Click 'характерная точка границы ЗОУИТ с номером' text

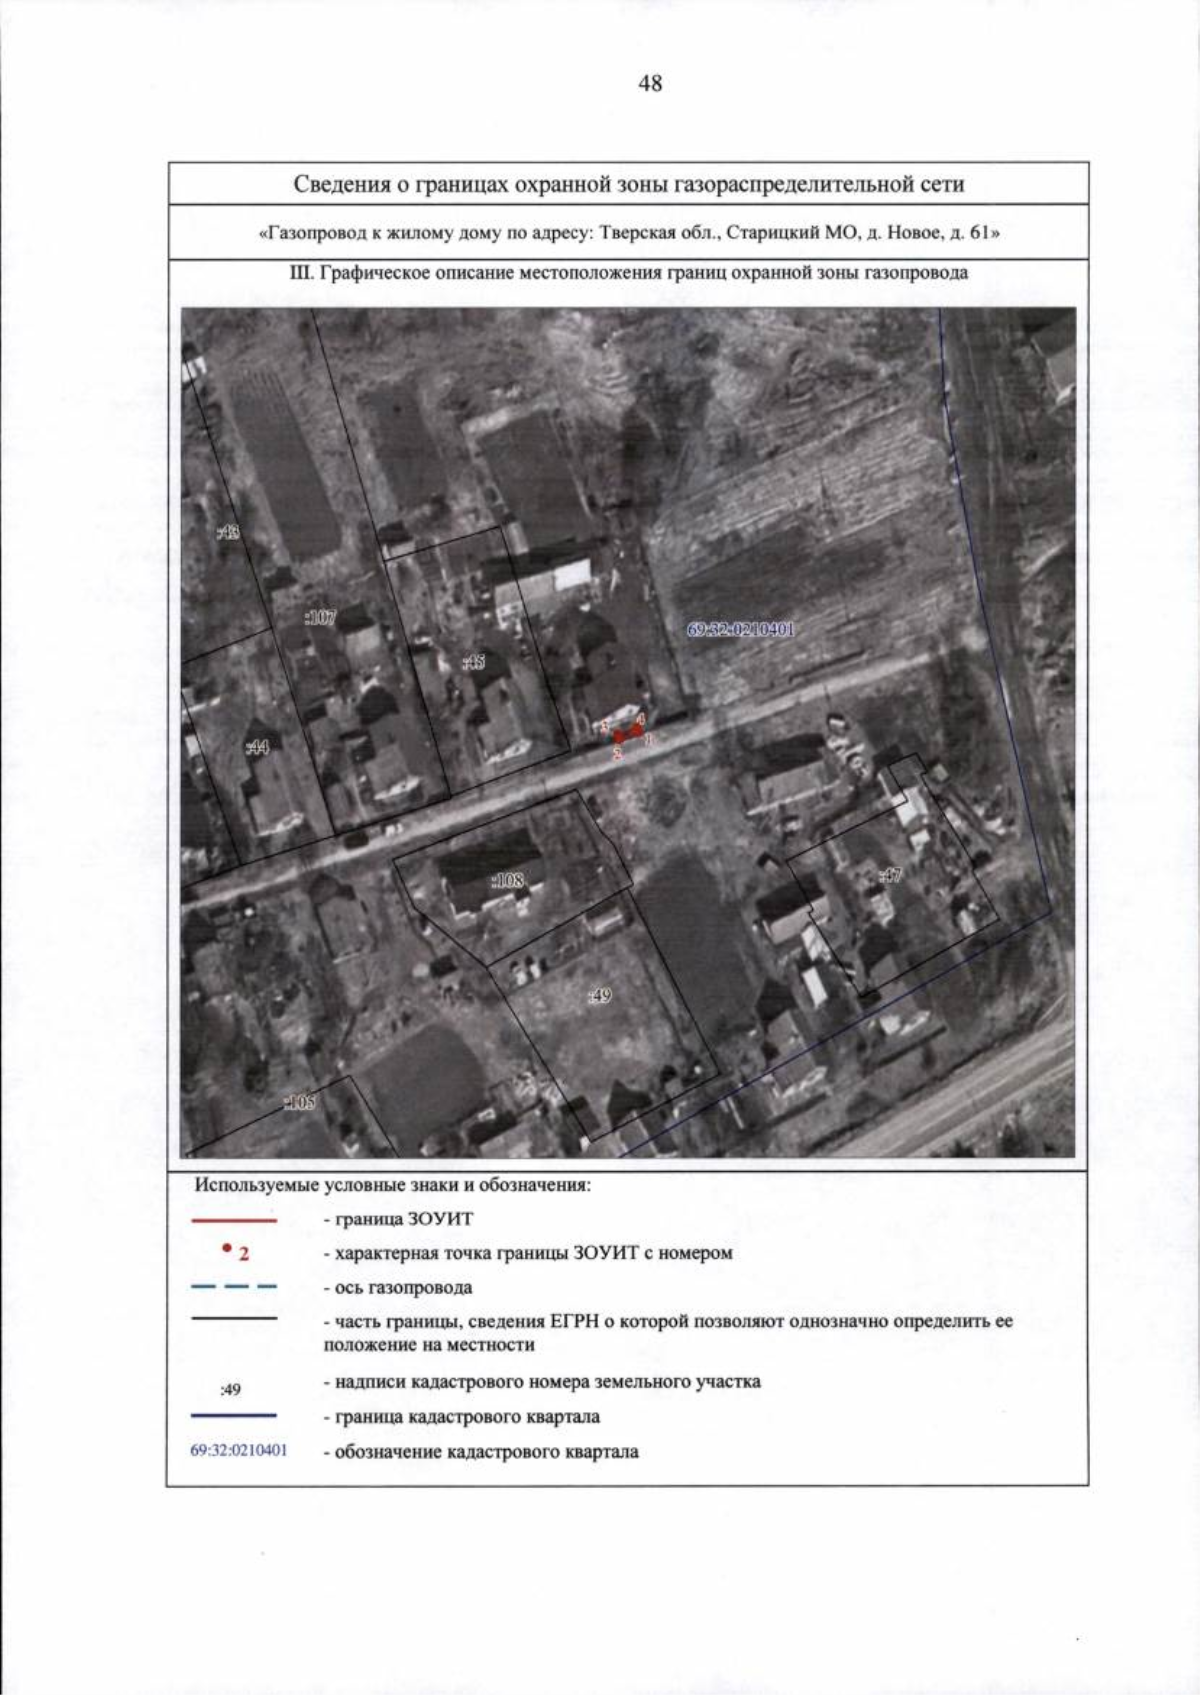click(x=528, y=1253)
